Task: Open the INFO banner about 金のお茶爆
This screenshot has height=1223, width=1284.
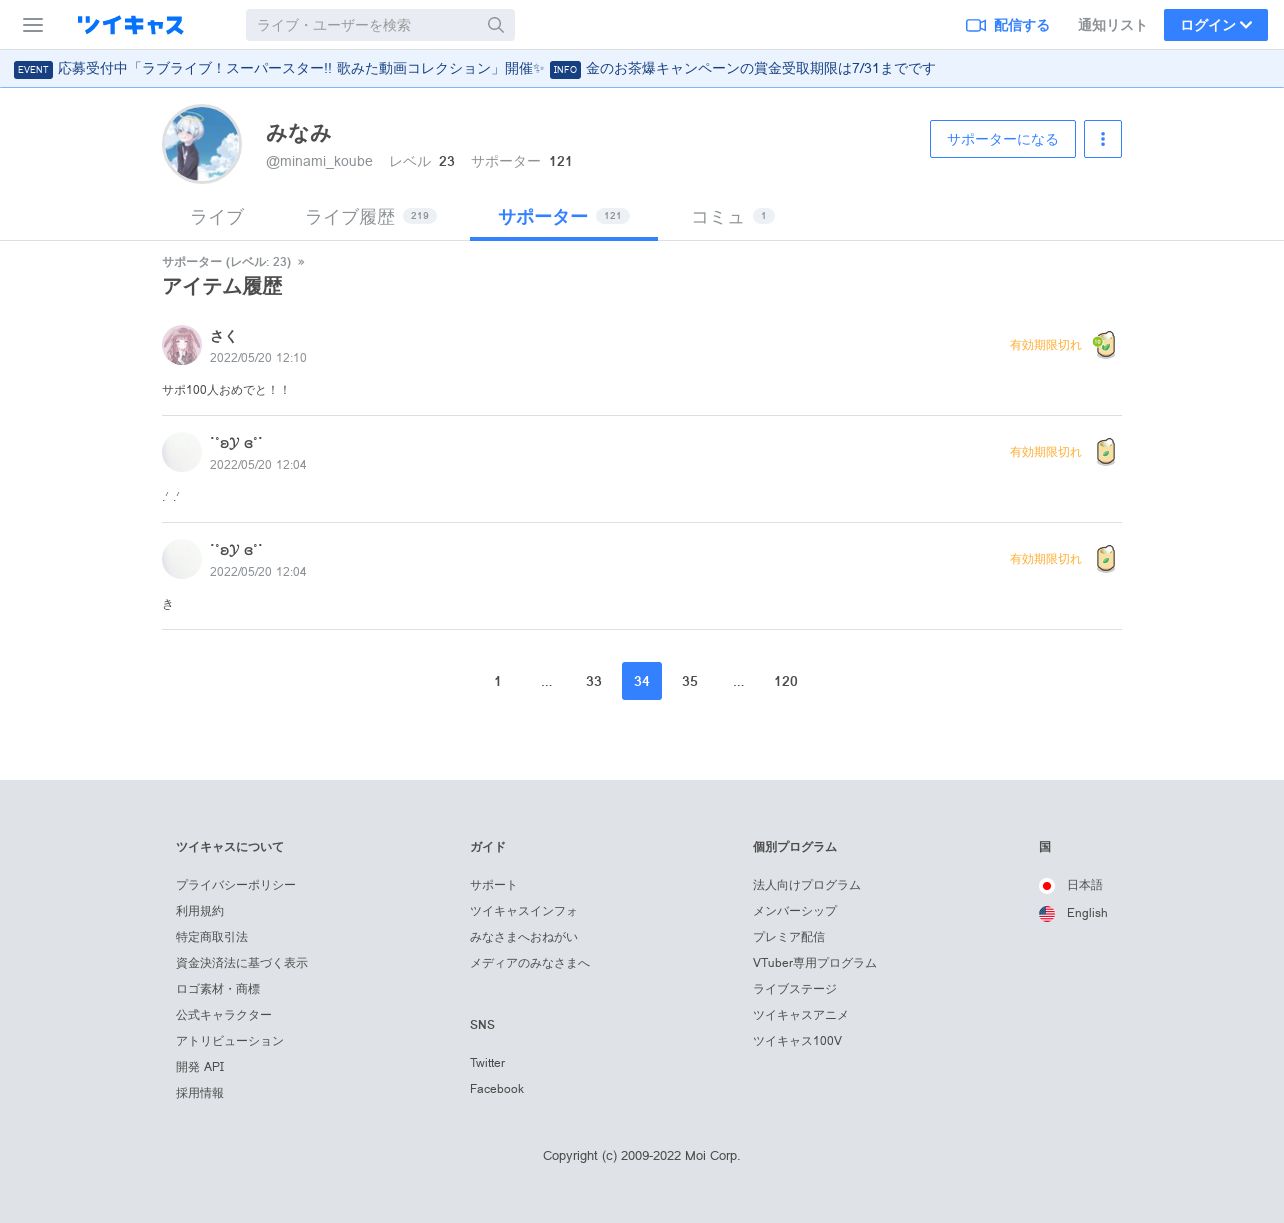Action: [743, 69]
